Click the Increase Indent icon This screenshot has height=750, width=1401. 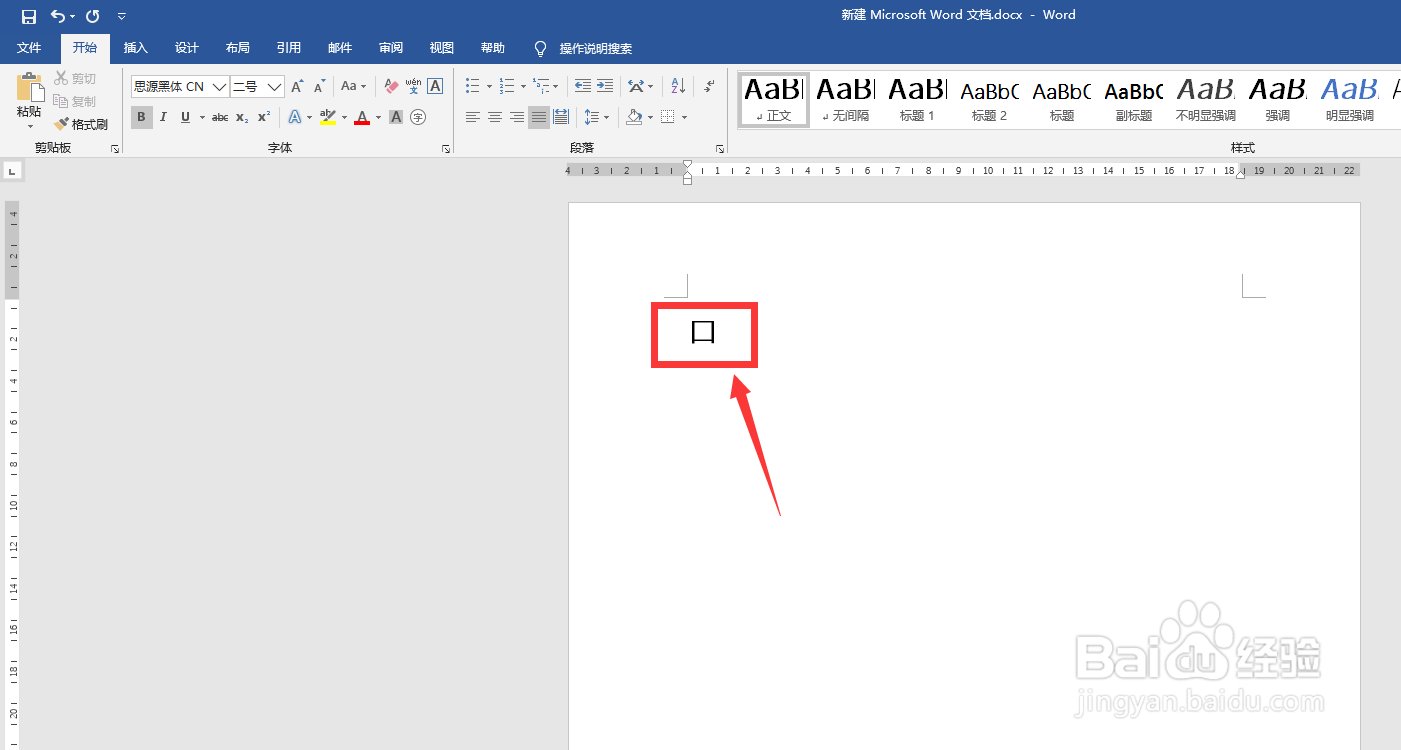point(605,86)
